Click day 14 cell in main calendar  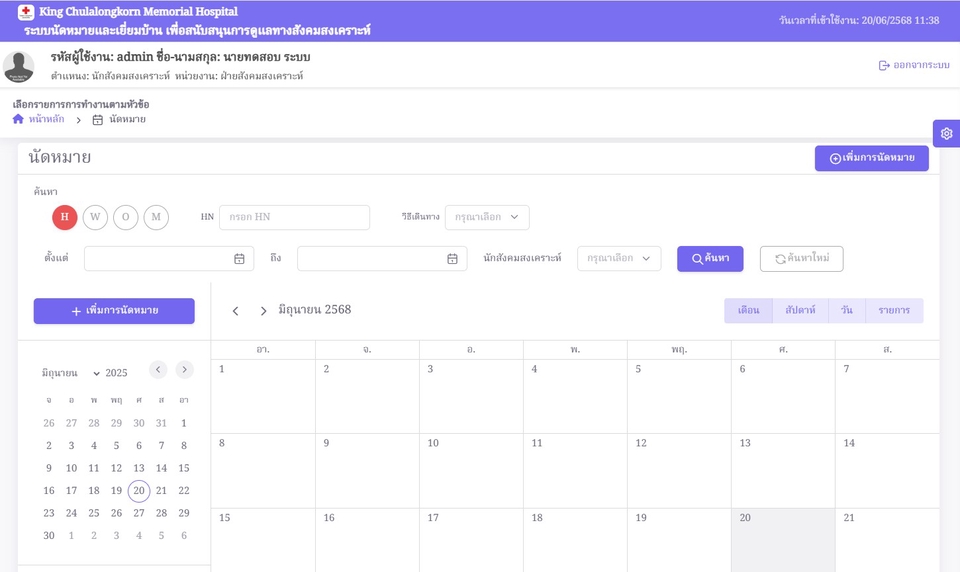tap(887, 471)
